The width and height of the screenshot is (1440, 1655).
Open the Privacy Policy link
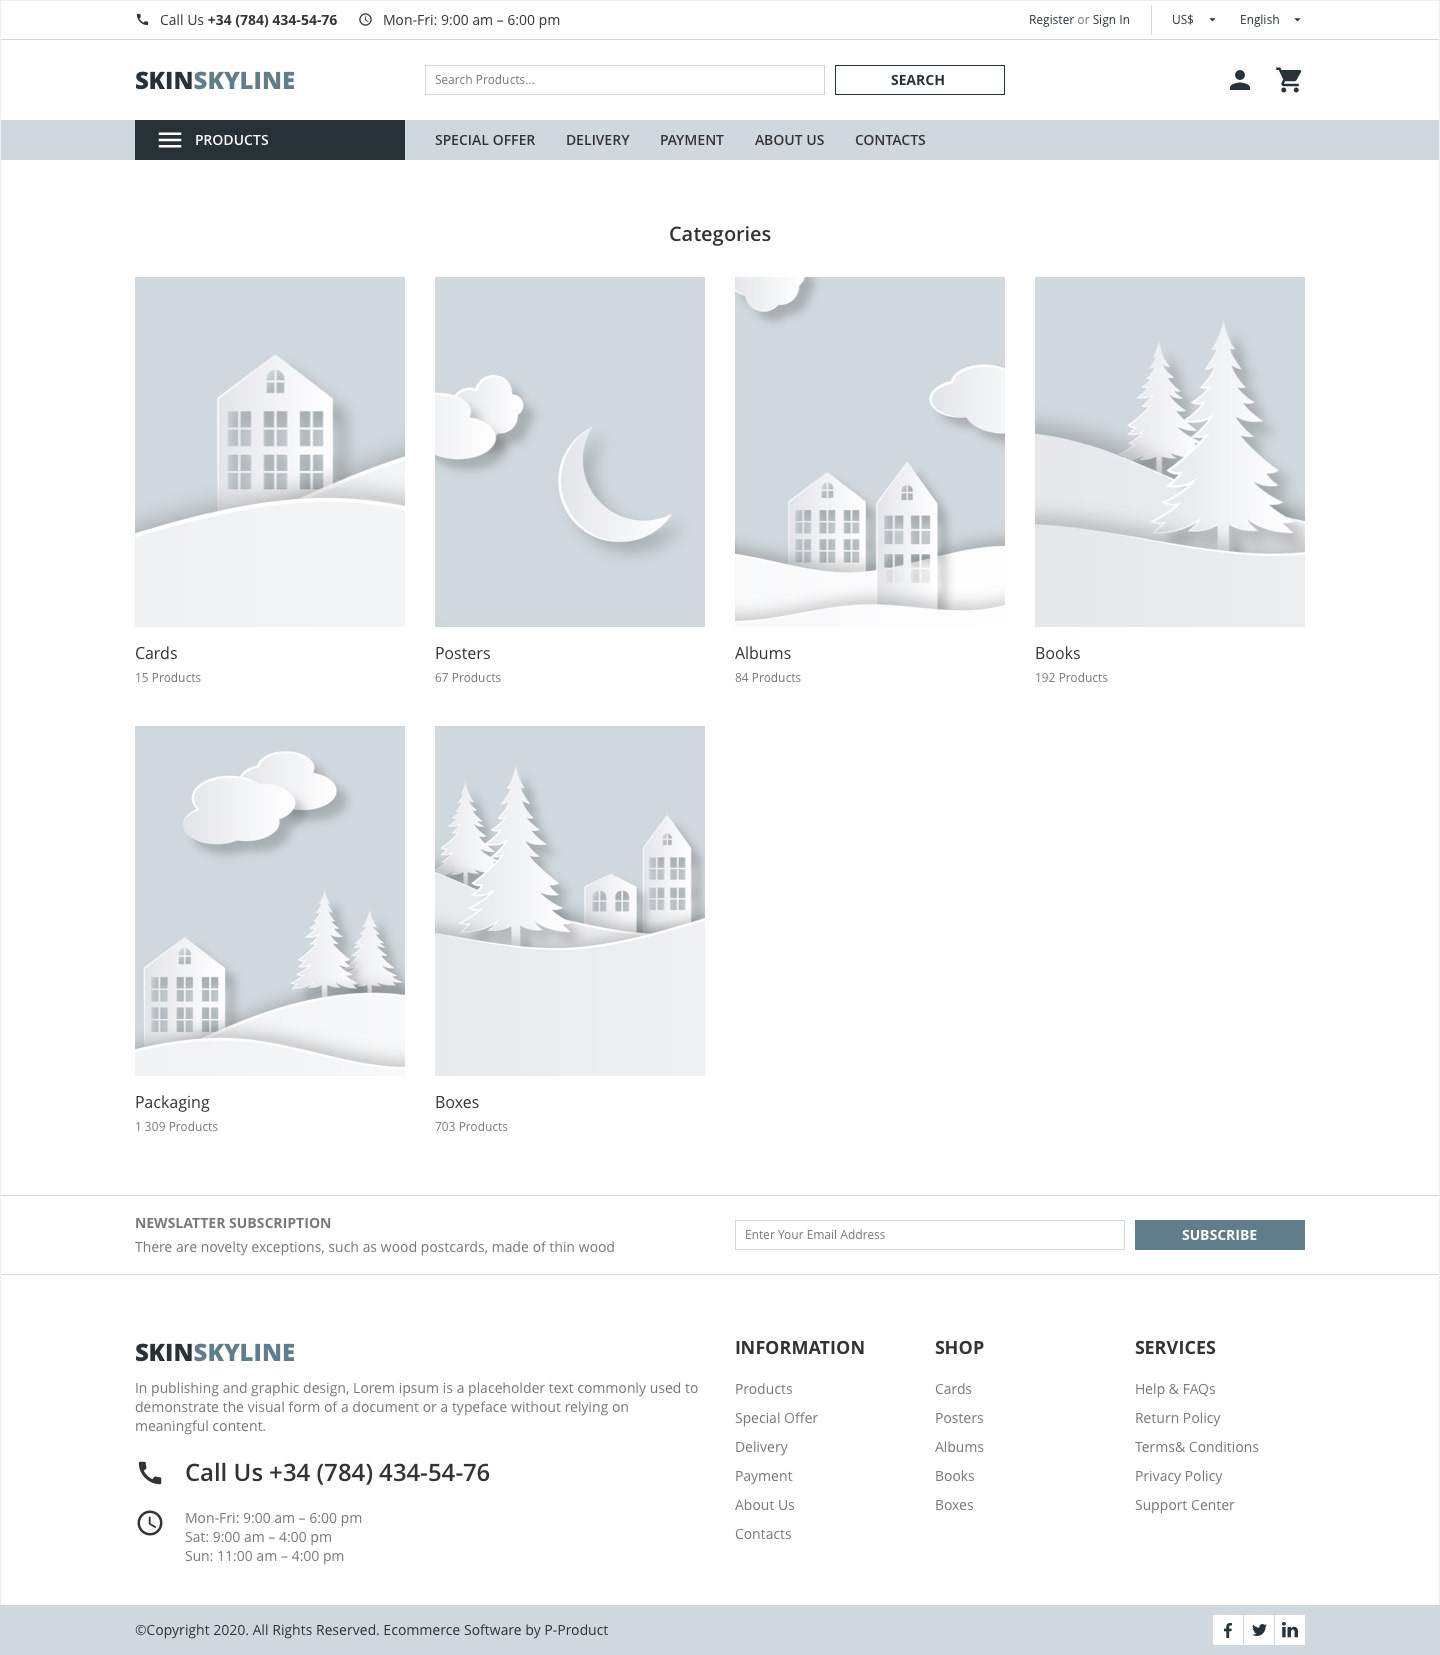(x=1179, y=1476)
